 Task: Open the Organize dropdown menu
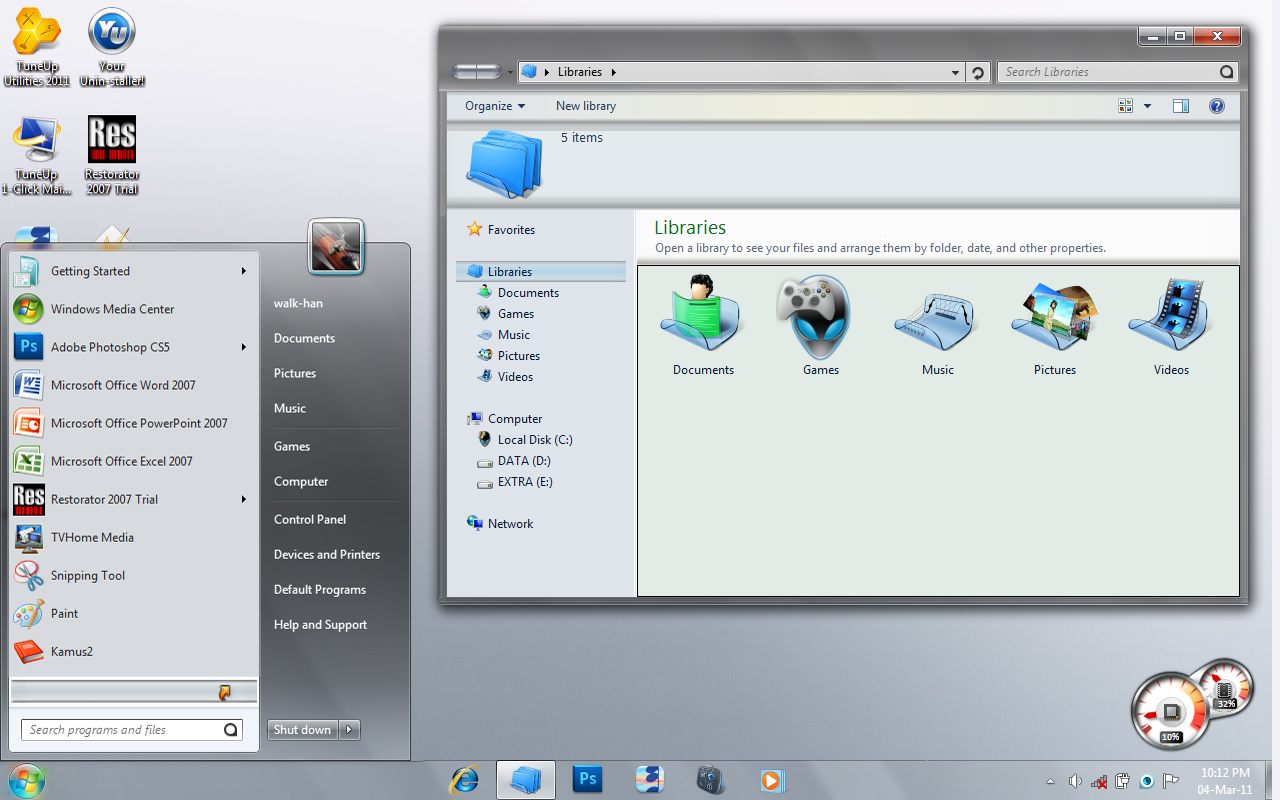[x=495, y=106]
